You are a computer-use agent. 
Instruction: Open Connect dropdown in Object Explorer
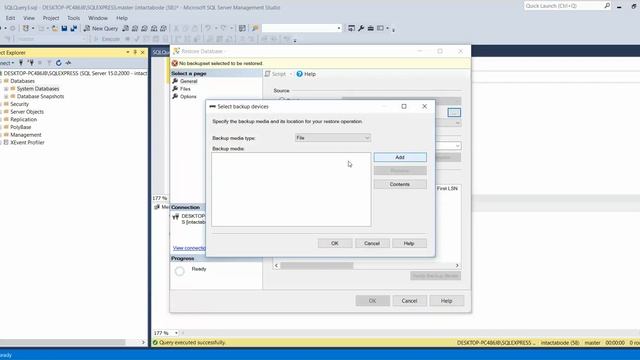point(7,63)
